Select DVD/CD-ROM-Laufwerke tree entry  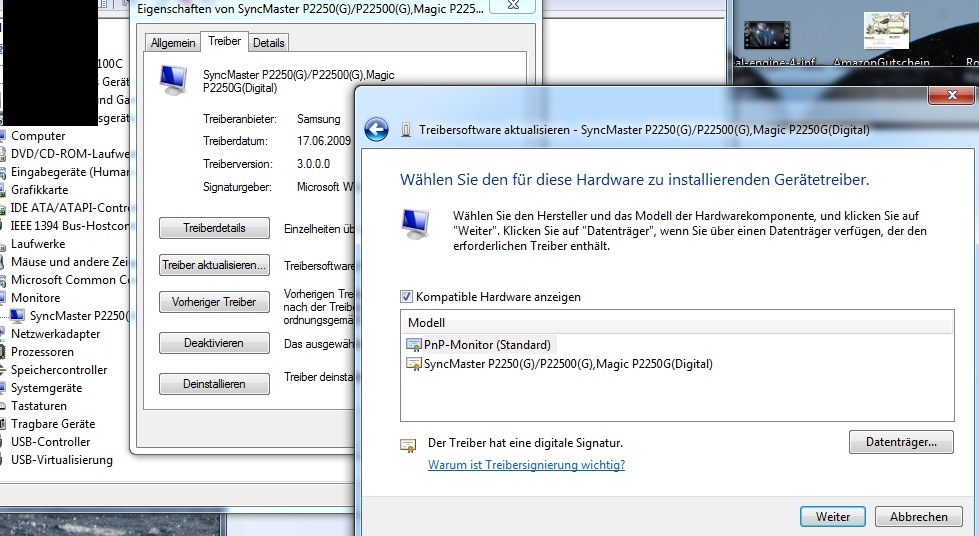click(70, 154)
